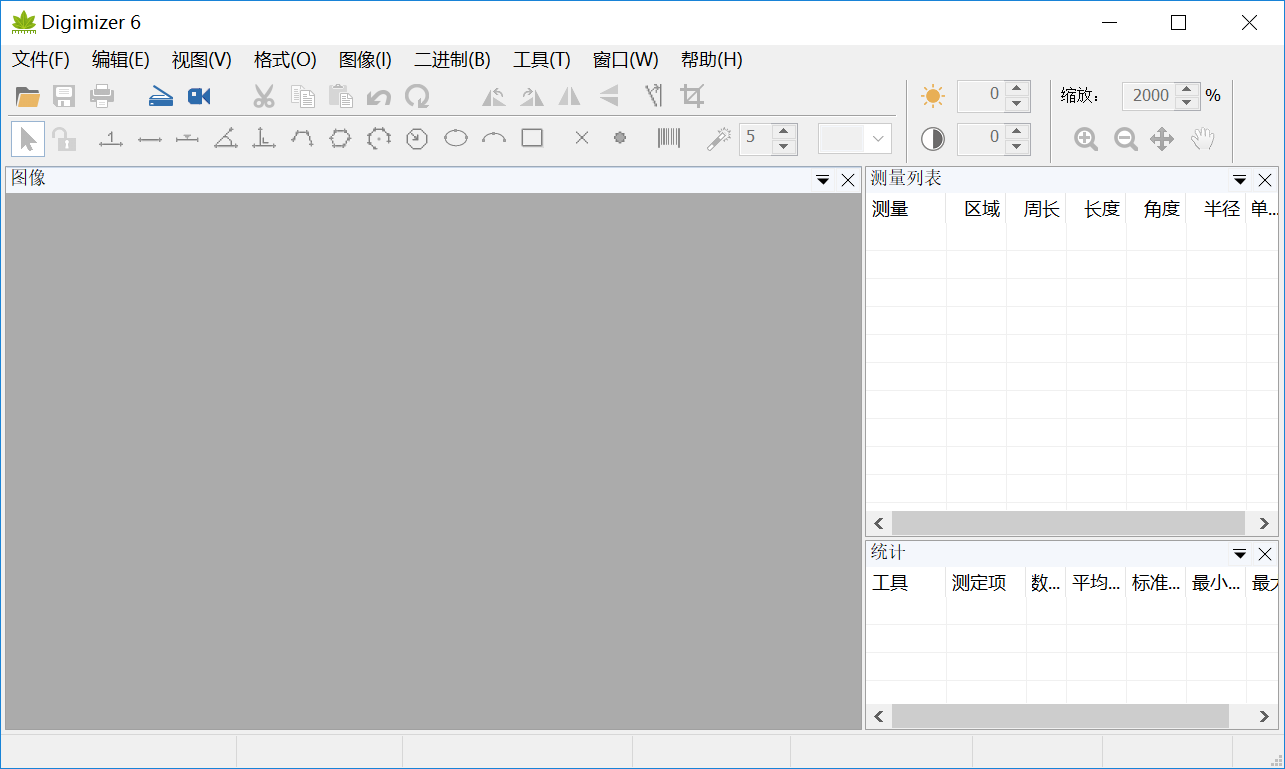Click the save (floppy disk) icon
This screenshot has height=769, width=1285.
pos(64,97)
